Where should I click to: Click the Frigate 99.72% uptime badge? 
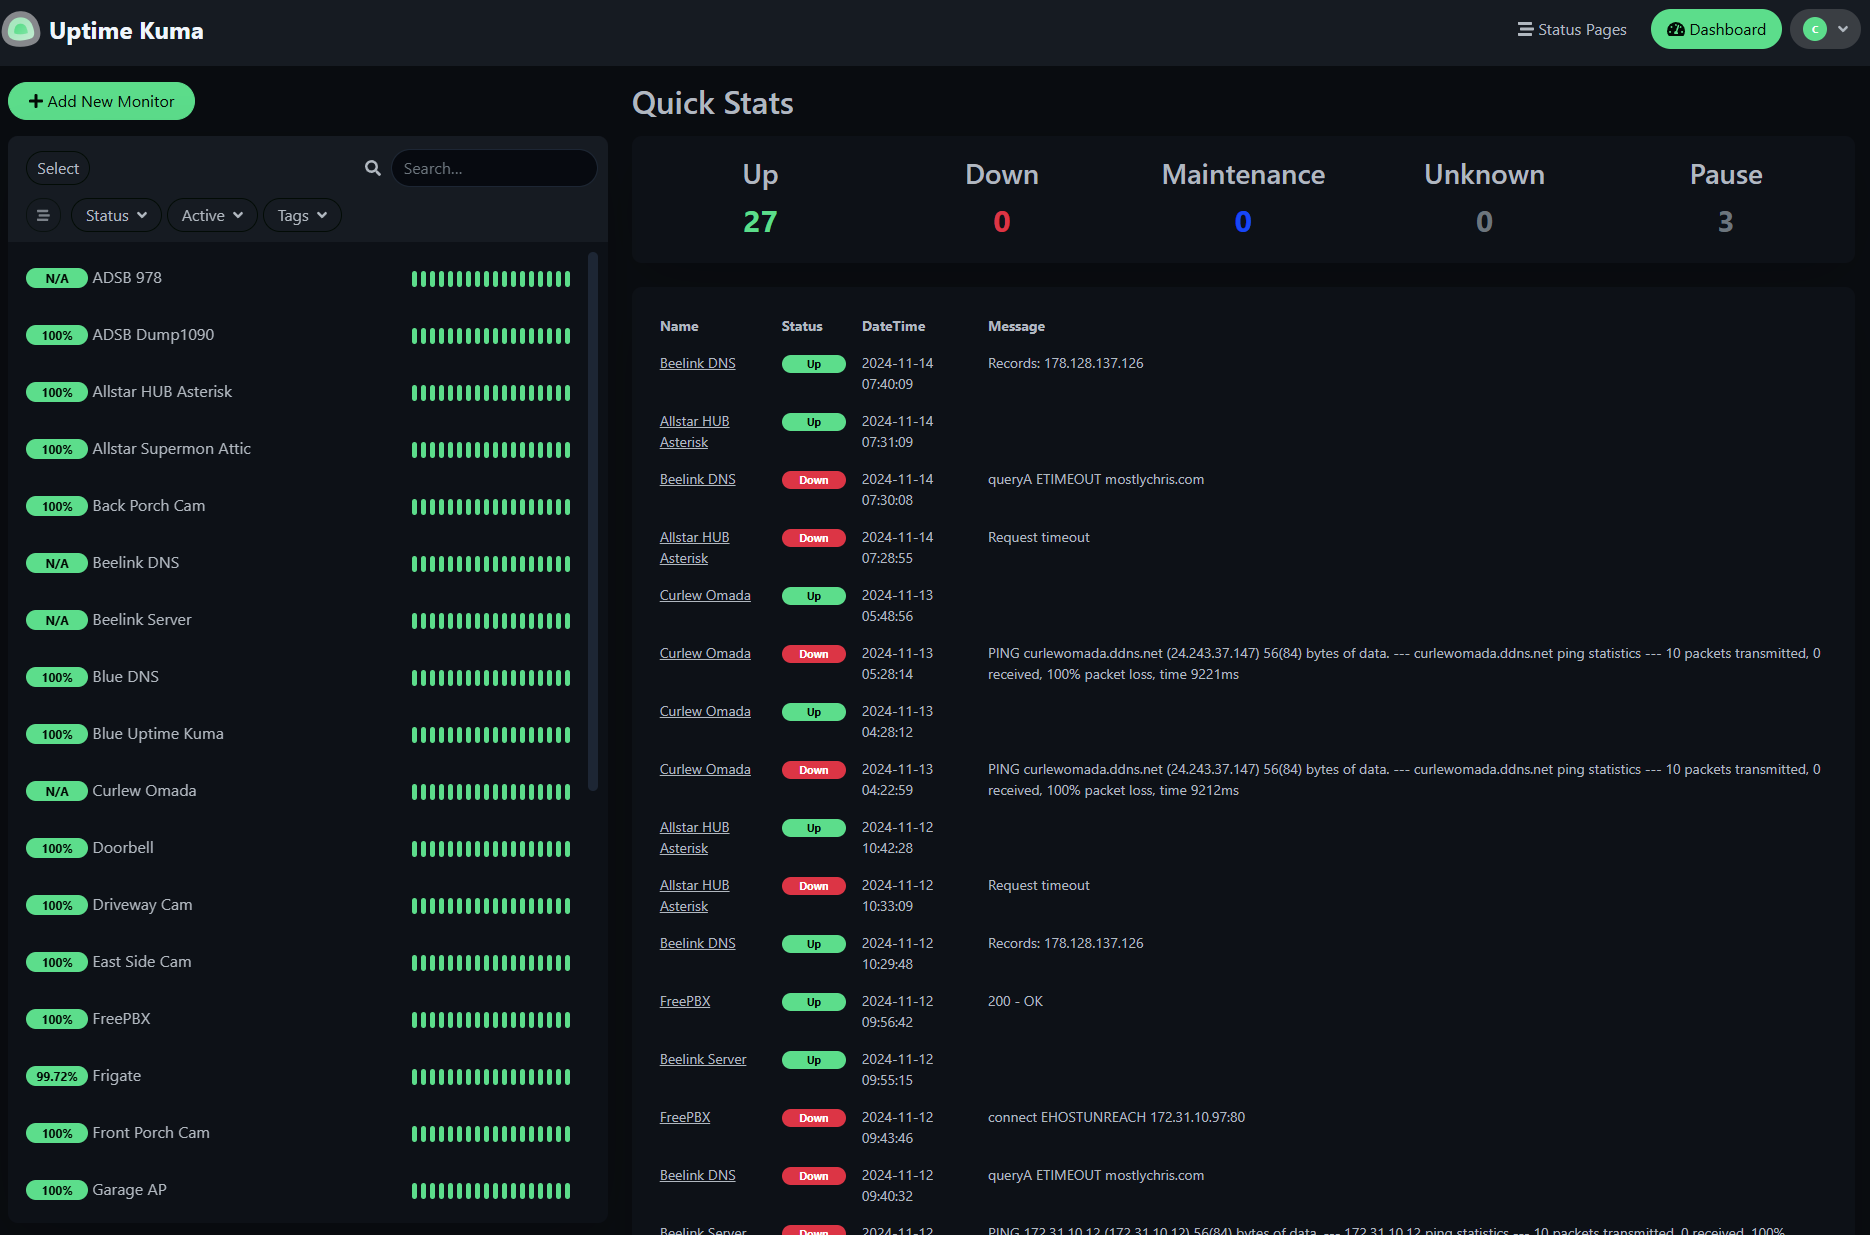click(x=57, y=1077)
